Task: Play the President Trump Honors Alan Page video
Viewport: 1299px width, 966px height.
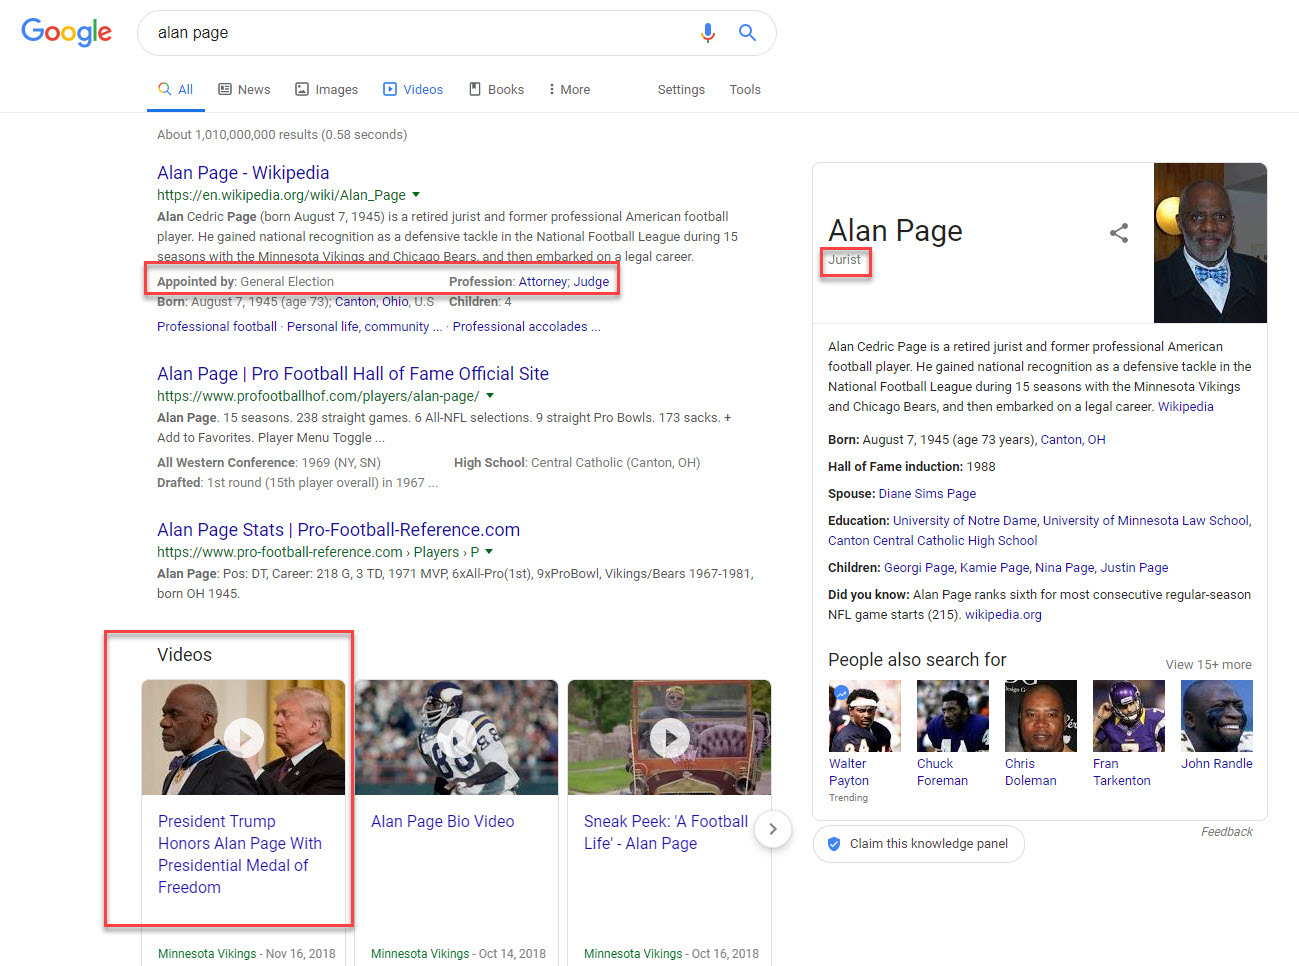Action: click(x=243, y=738)
